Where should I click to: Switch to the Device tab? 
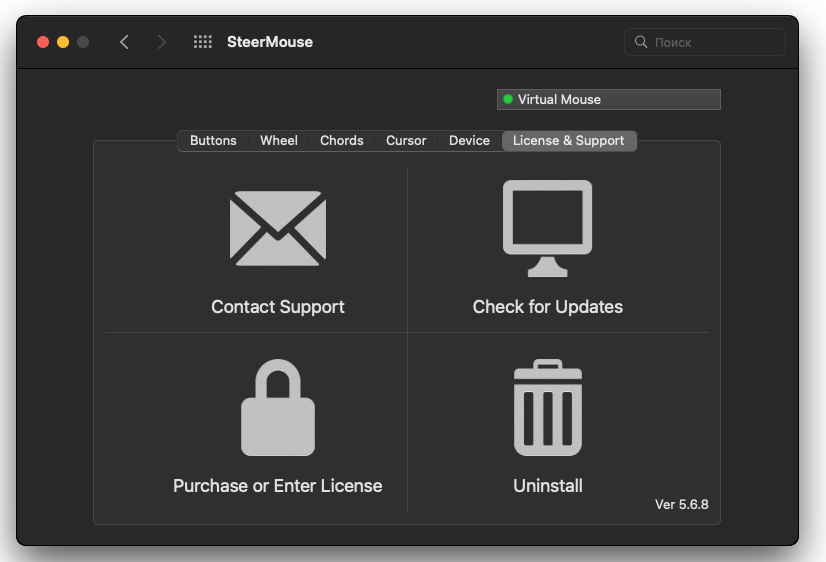tap(469, 141)
